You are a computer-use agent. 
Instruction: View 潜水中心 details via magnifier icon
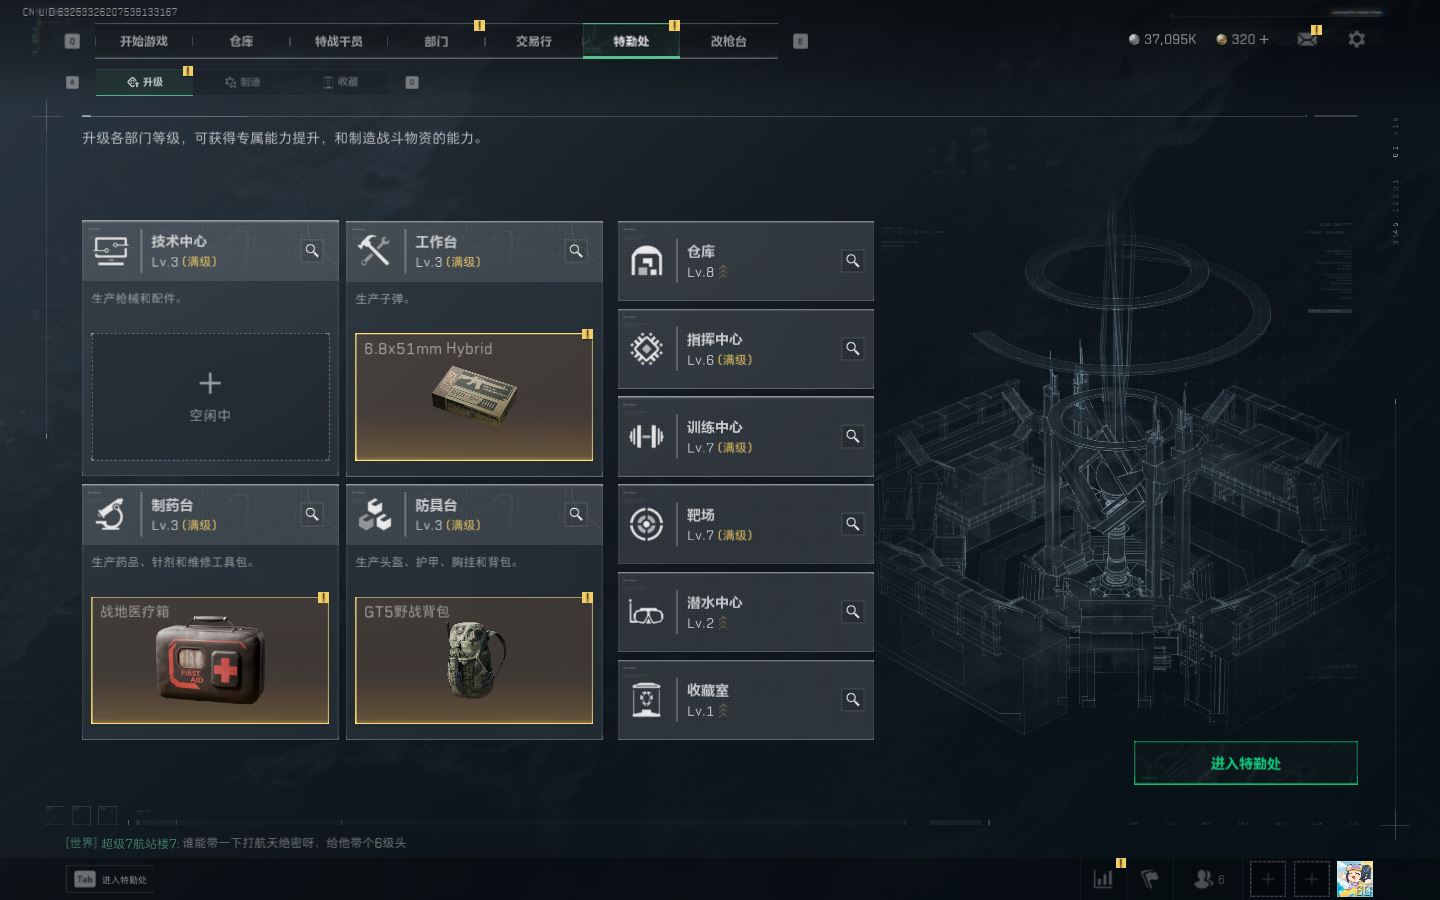pos(853,612)
